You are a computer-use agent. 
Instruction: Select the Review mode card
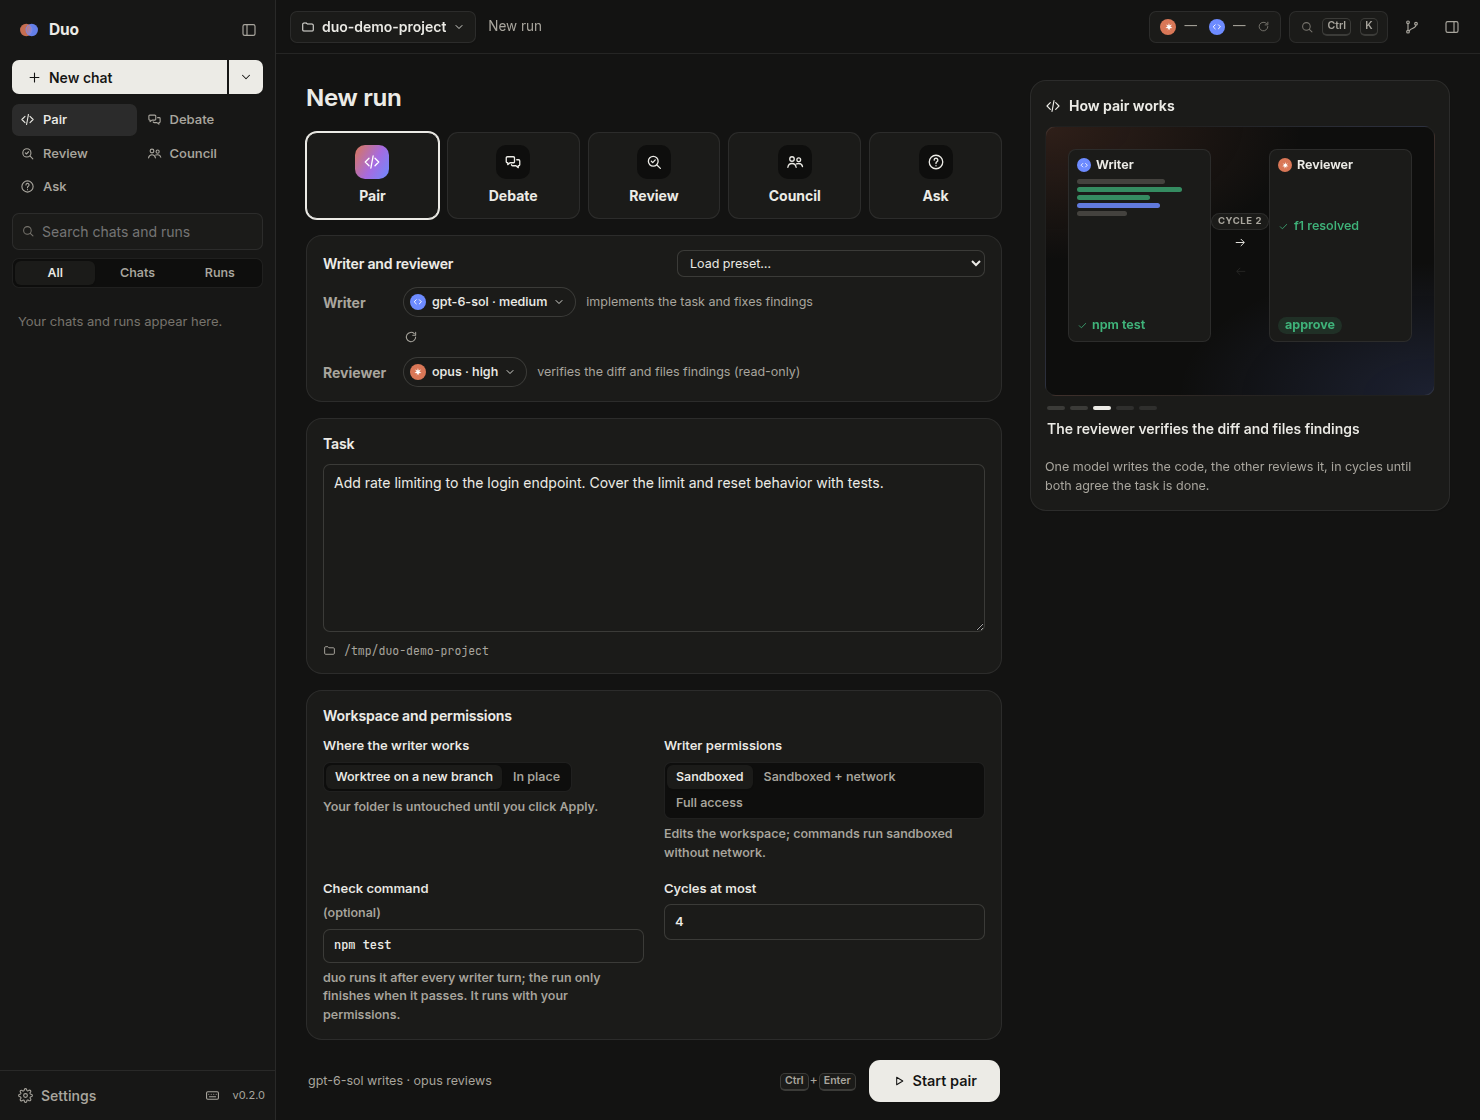[654, 175]
